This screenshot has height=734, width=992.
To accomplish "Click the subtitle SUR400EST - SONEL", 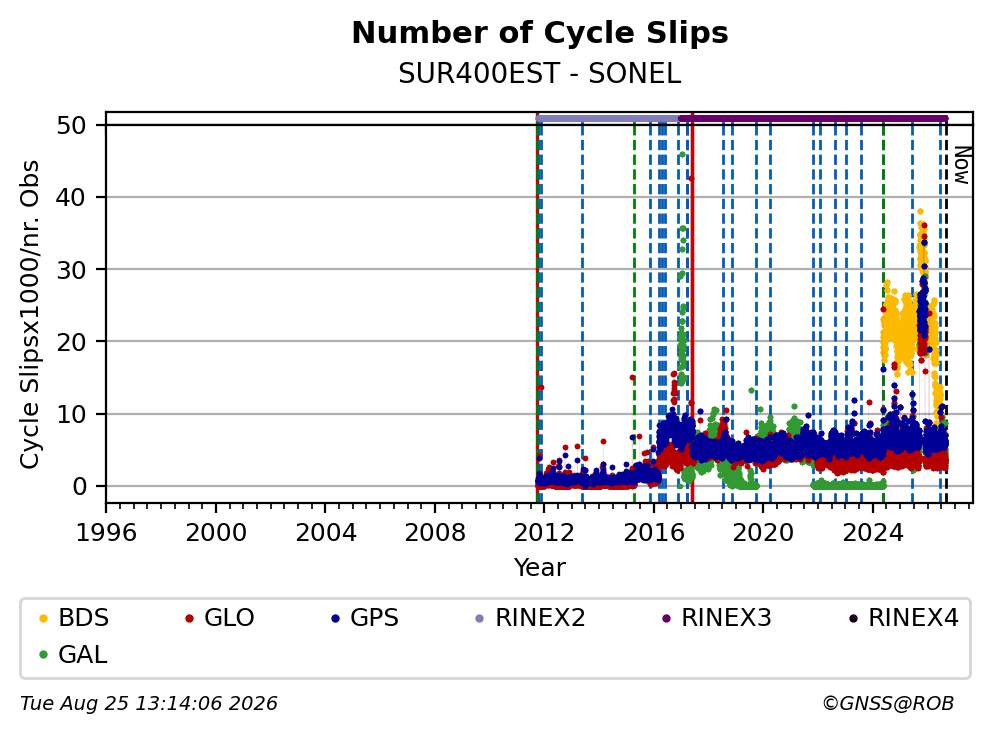I will 540,74.
